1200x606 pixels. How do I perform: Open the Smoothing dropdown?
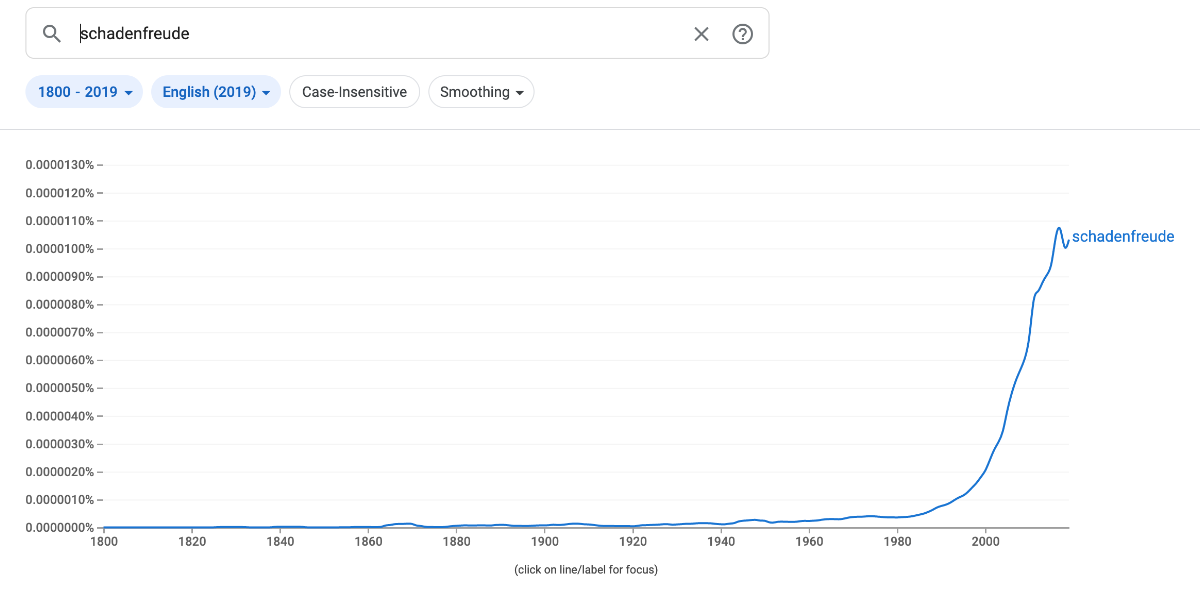tap(481, 92)
